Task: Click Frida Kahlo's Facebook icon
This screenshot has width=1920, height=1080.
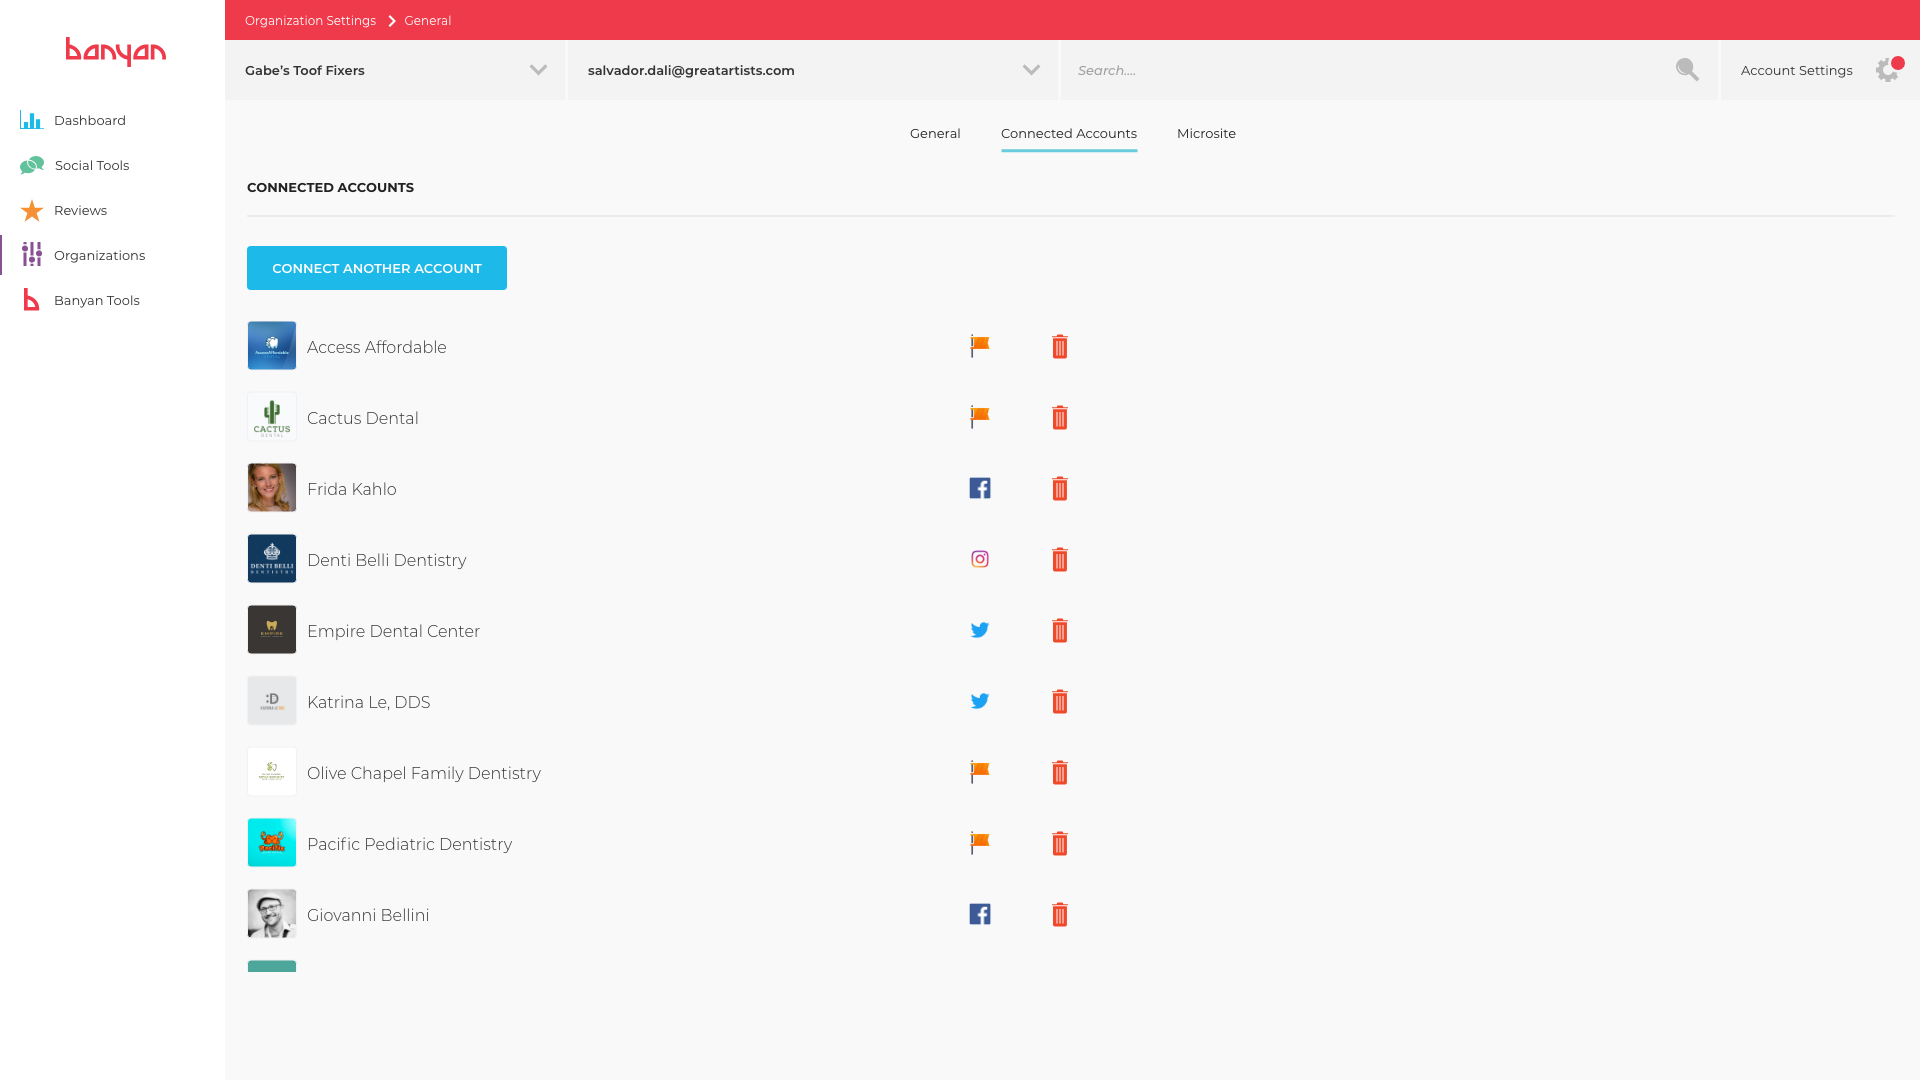Action: [980, 488]
